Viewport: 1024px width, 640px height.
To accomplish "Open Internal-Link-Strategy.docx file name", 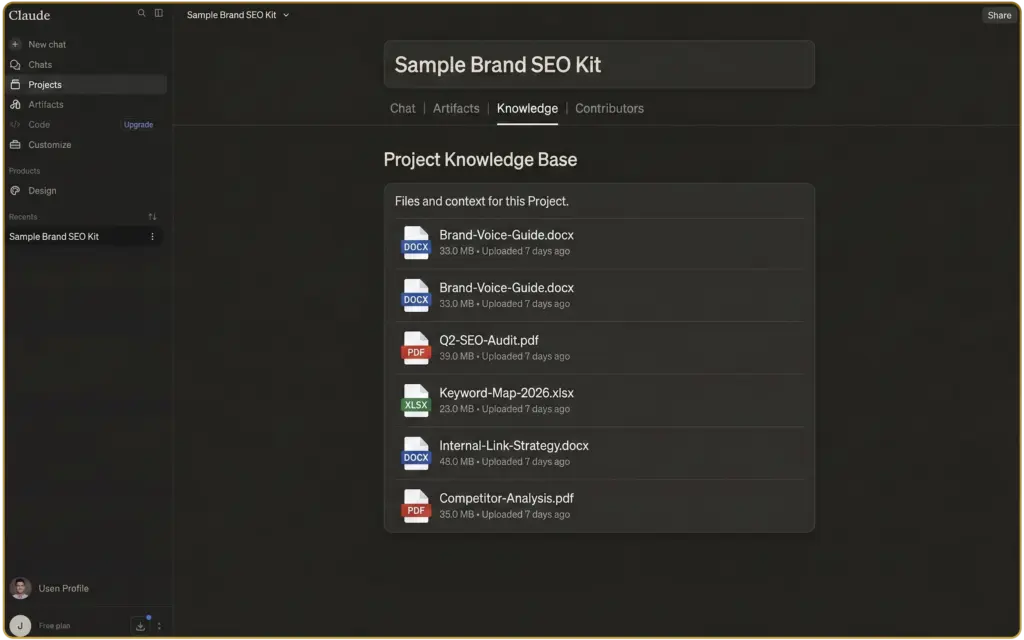I will 513,446.
